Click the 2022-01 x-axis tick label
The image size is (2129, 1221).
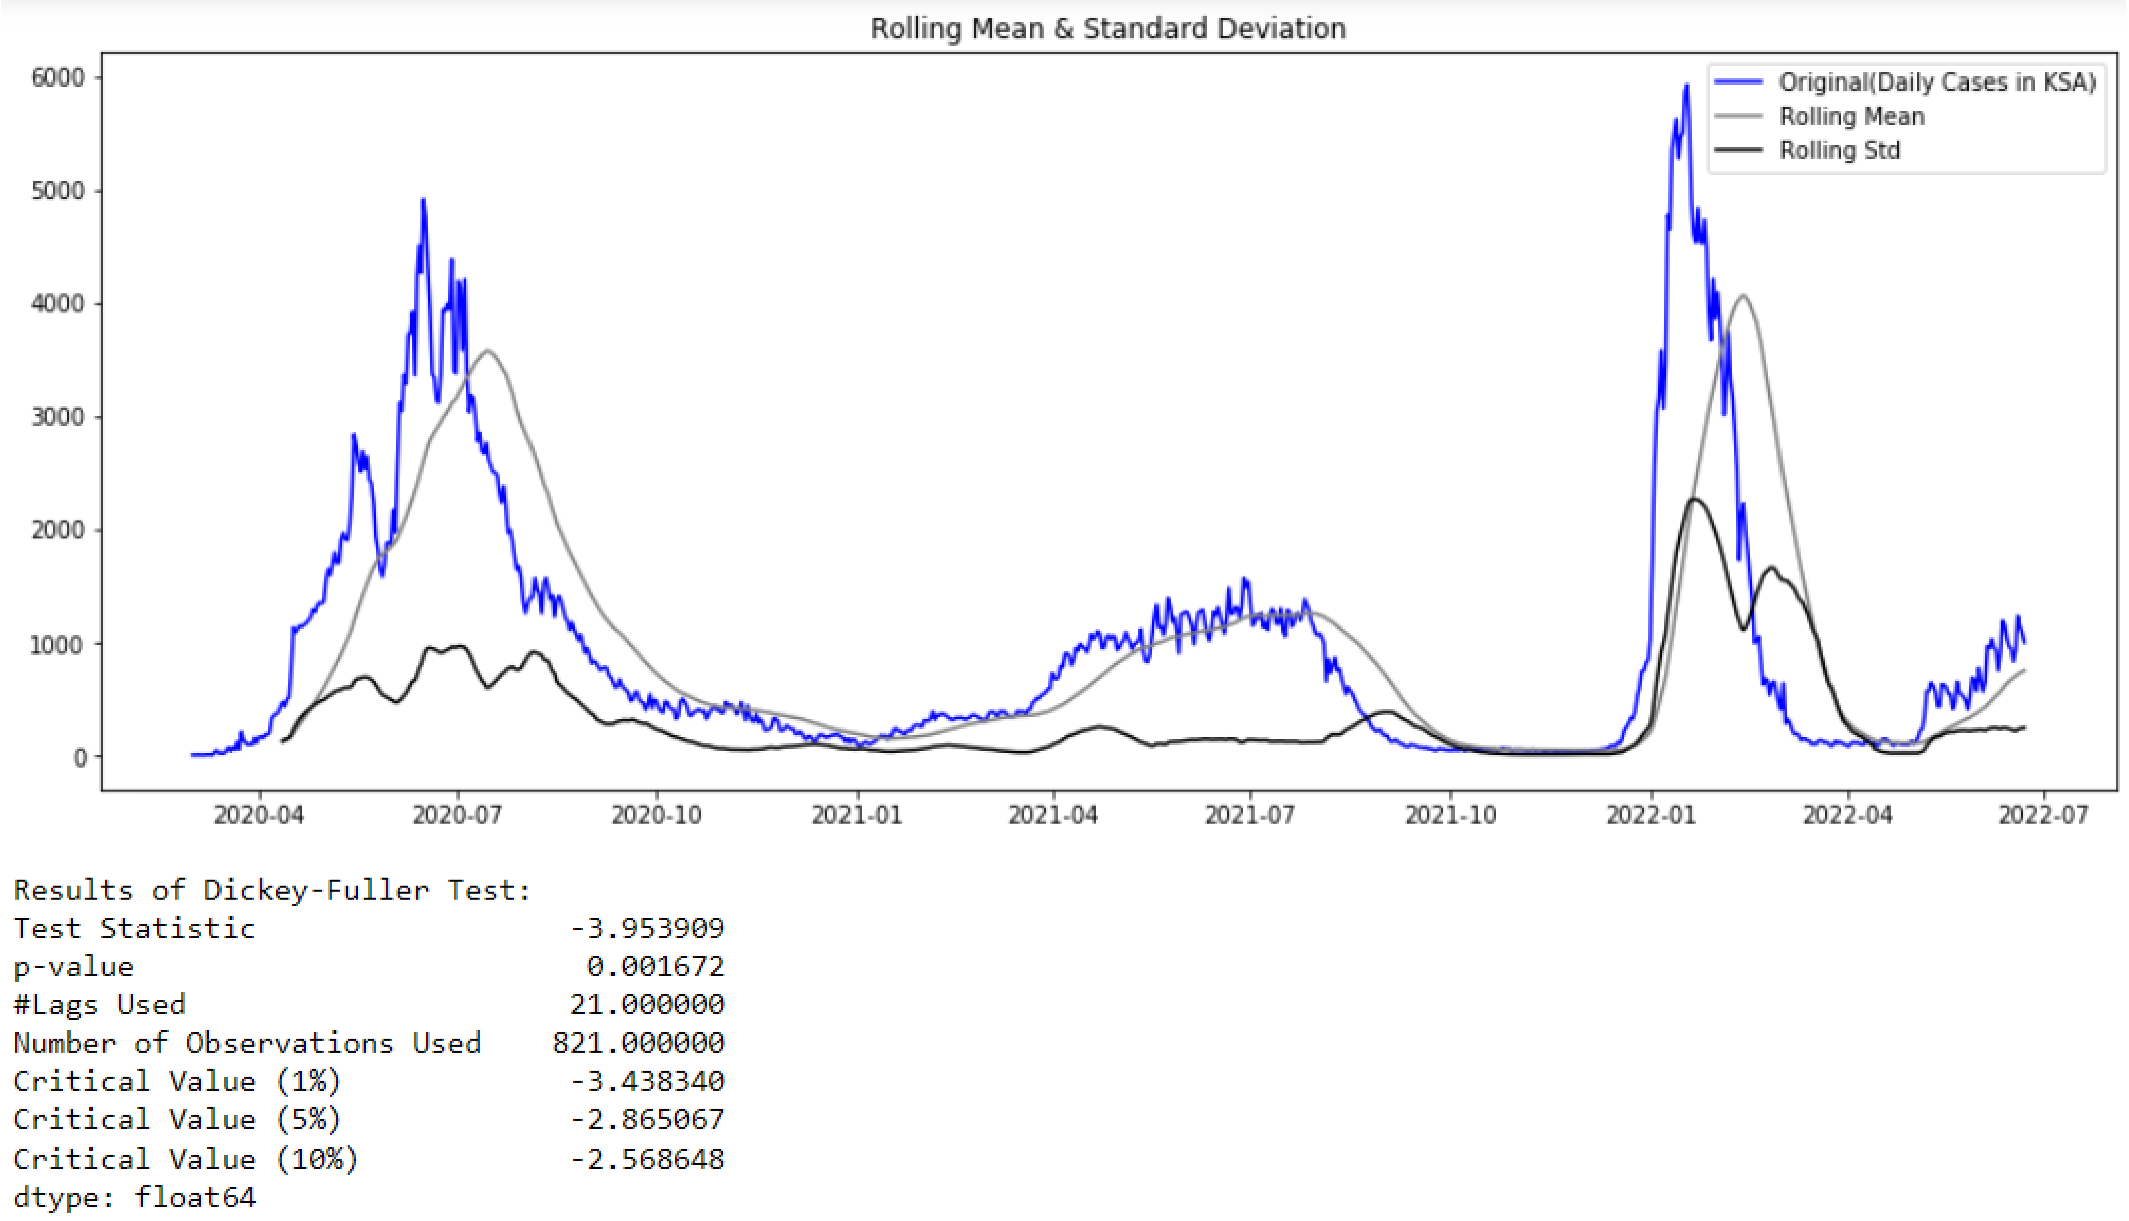[1651, 815]
